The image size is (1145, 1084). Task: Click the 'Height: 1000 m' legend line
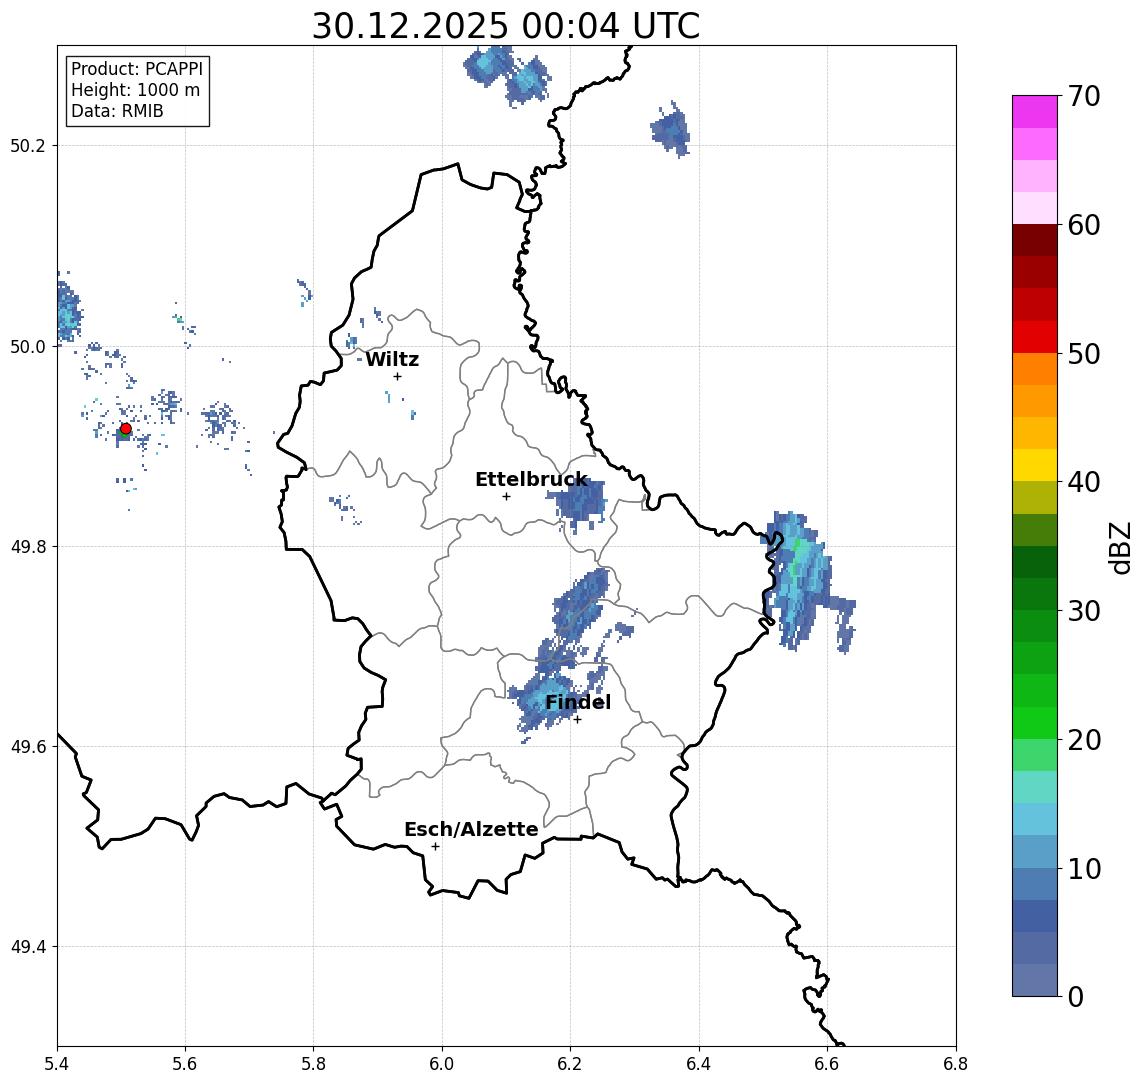pos(135,90)
